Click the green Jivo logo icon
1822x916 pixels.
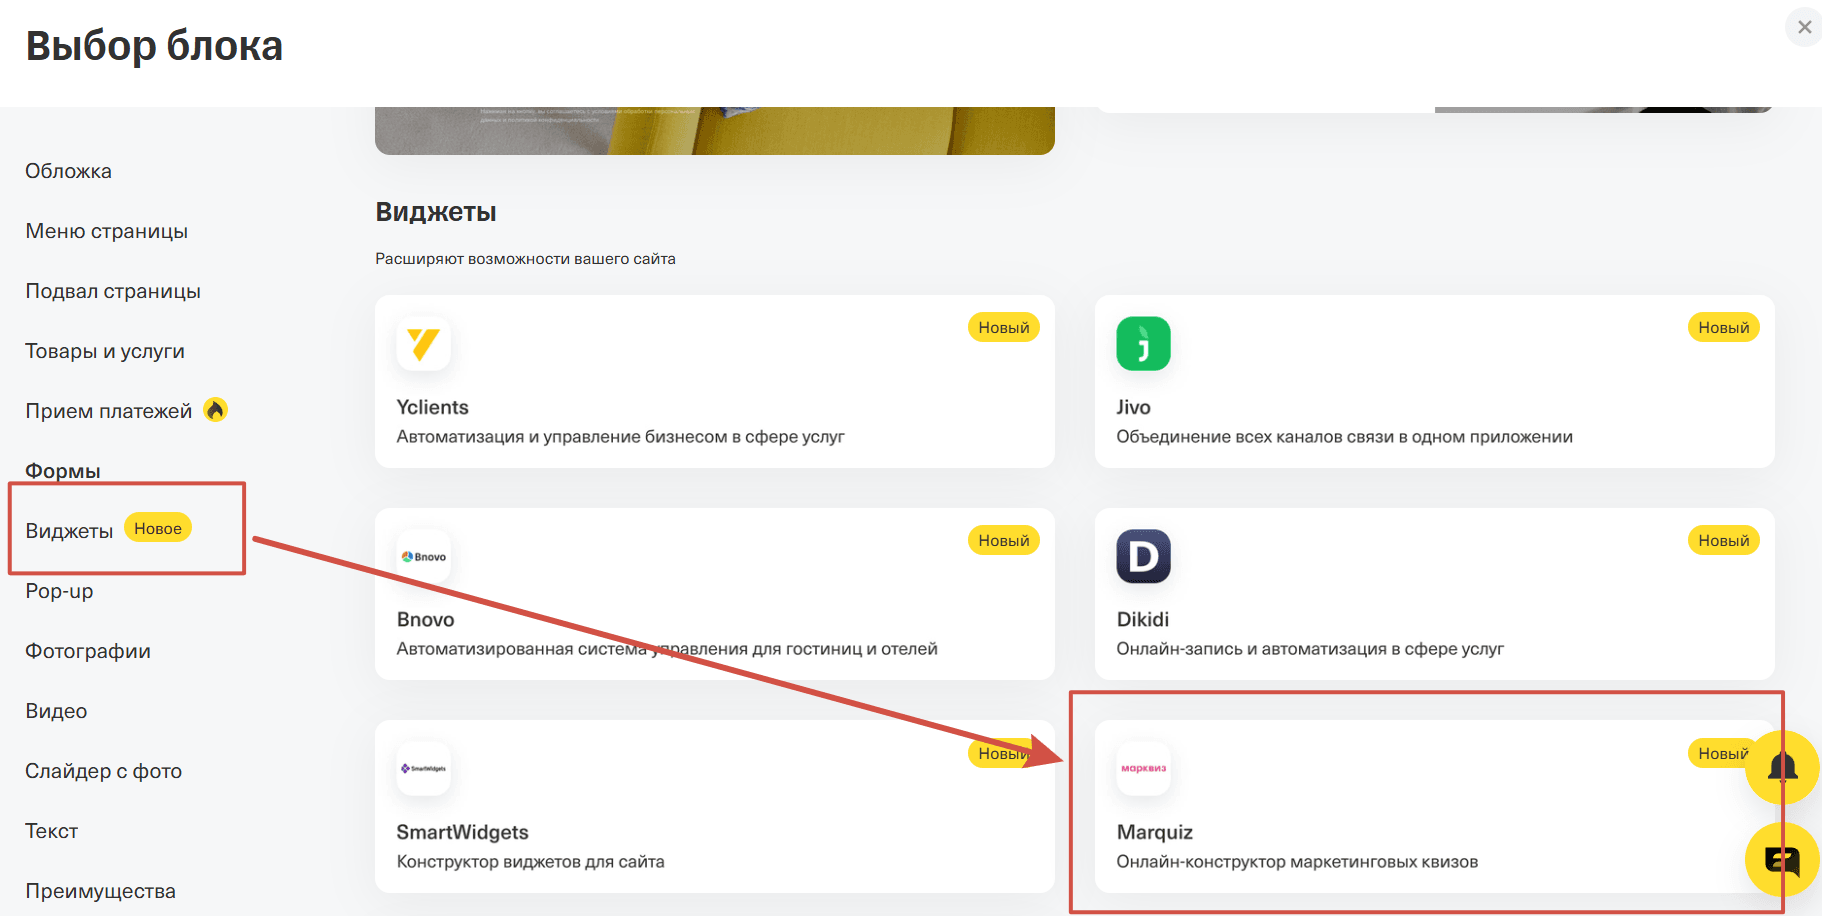click(x=1143, y=344)
